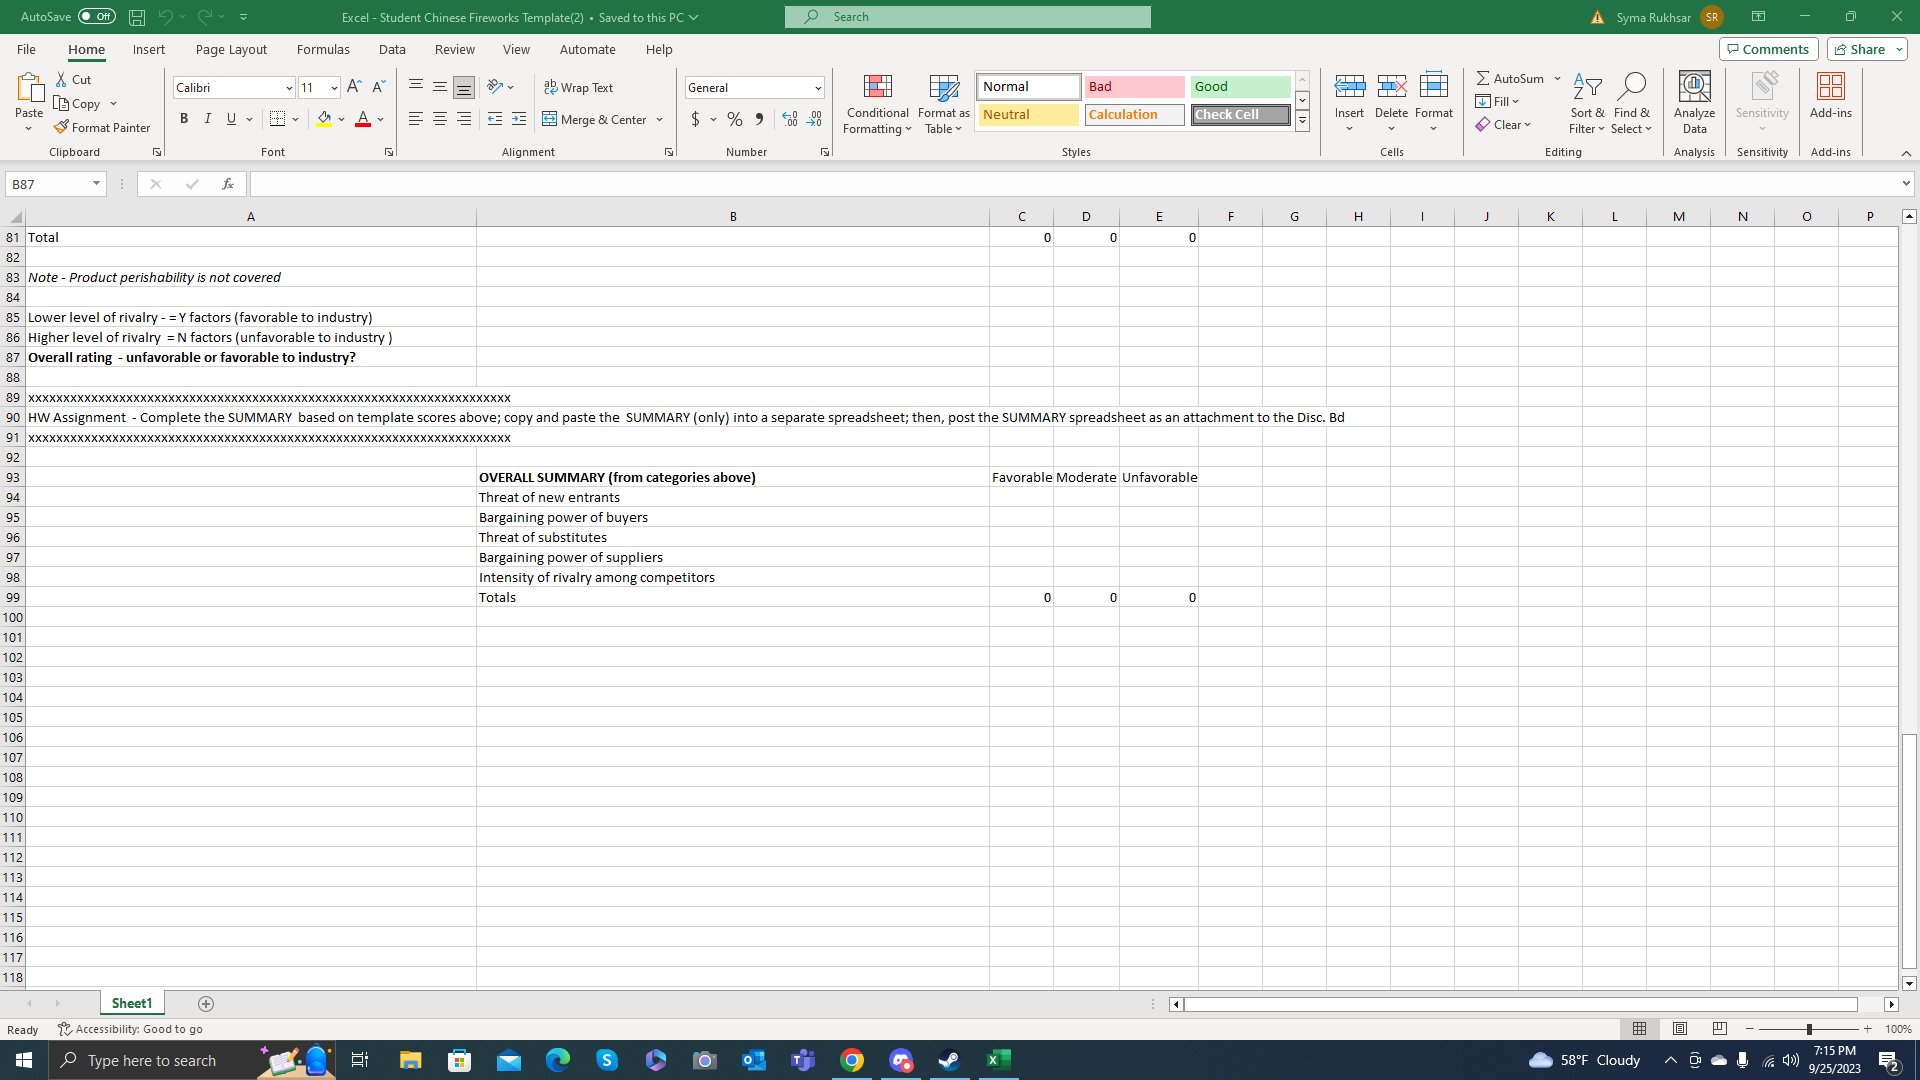
Task: Open Conditional Formatting menu
Action: pos(877,104)
